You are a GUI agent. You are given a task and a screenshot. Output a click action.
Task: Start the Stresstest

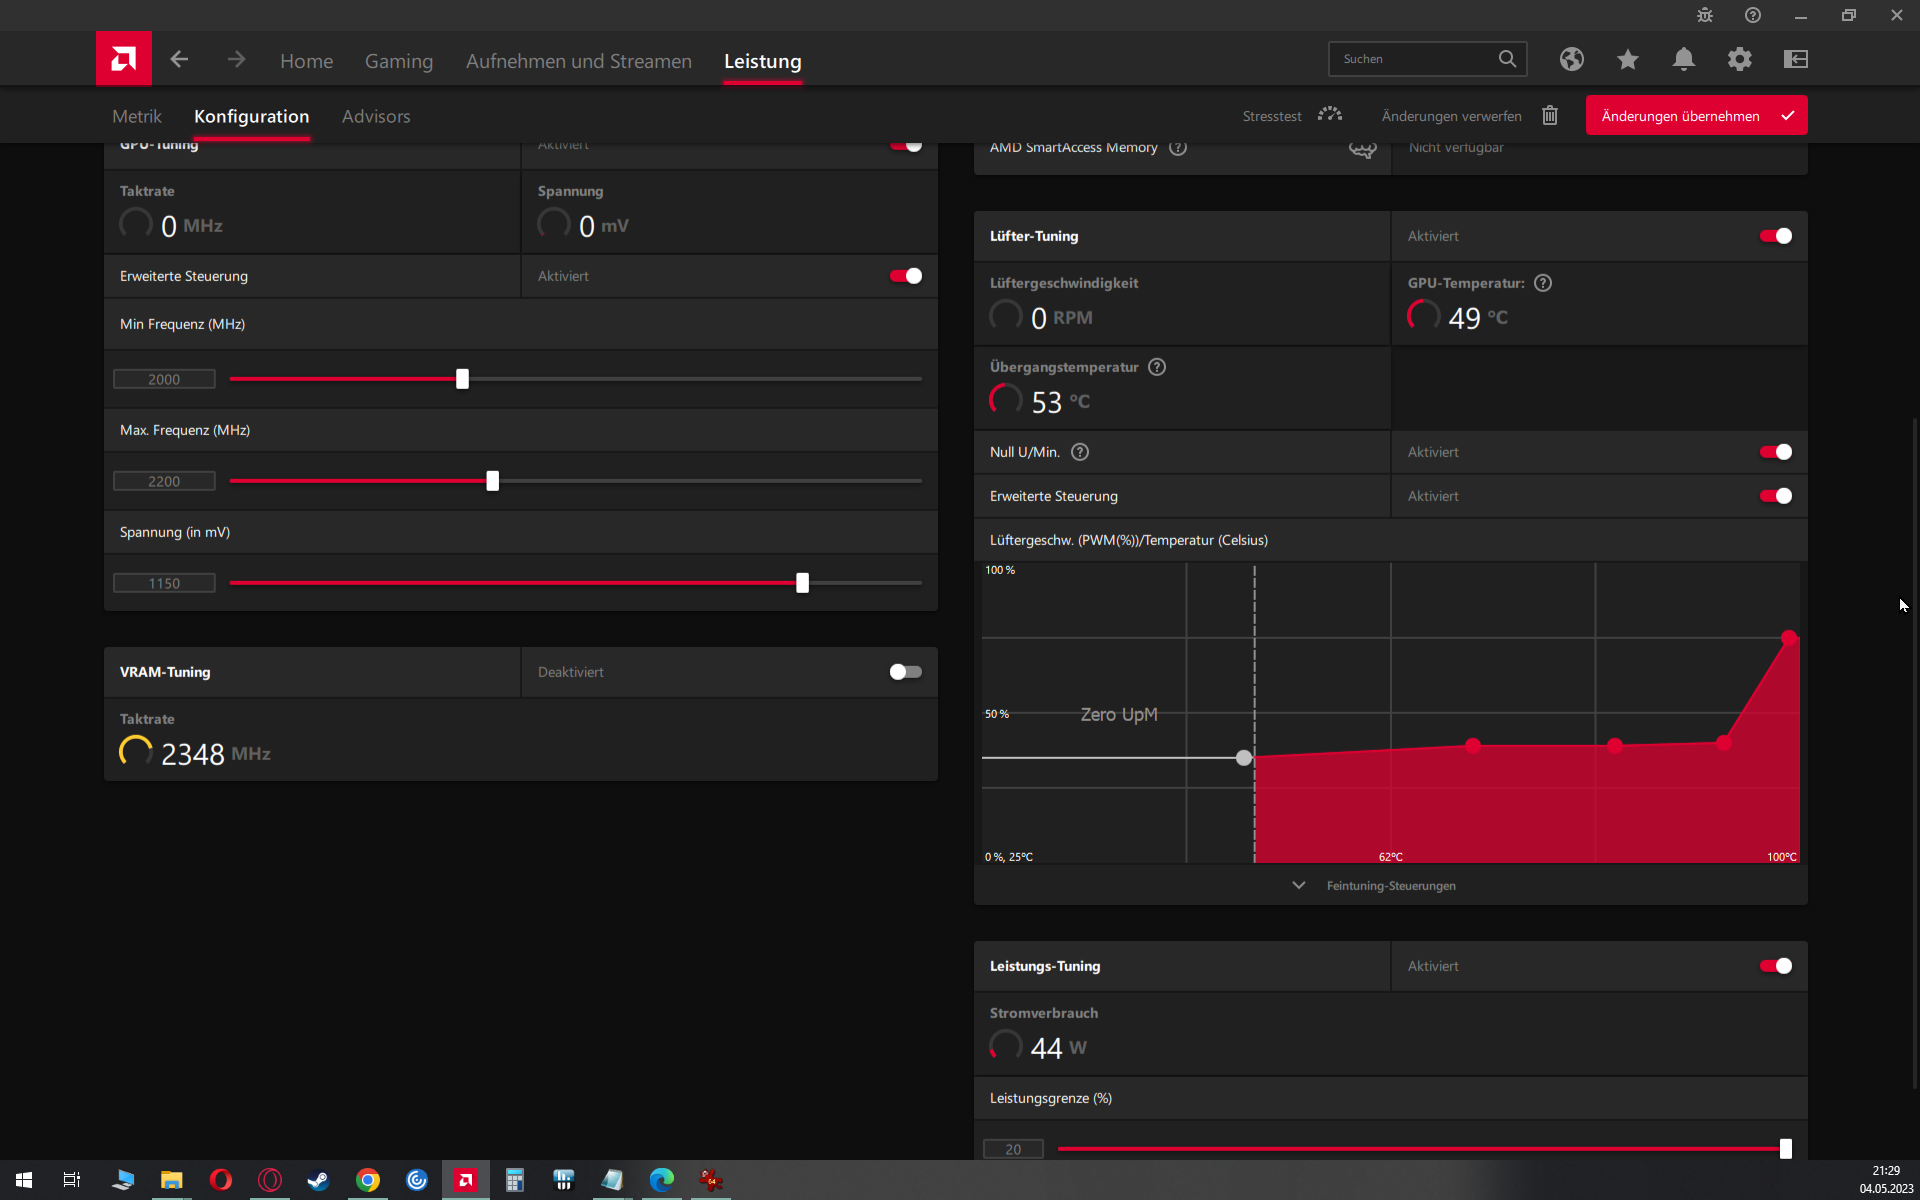(1290, 116)
